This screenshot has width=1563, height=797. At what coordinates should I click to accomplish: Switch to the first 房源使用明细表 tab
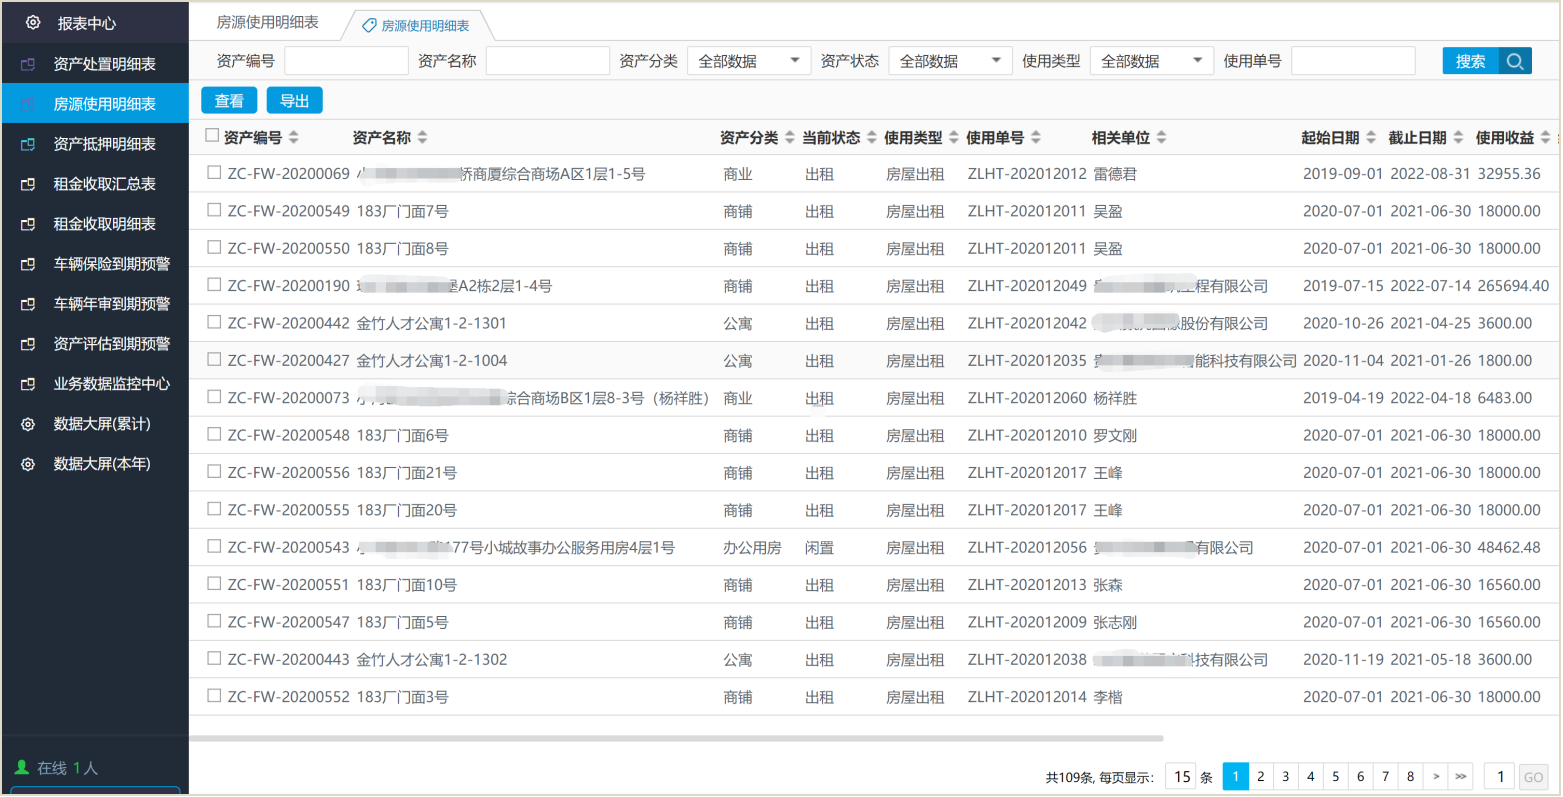267,22
